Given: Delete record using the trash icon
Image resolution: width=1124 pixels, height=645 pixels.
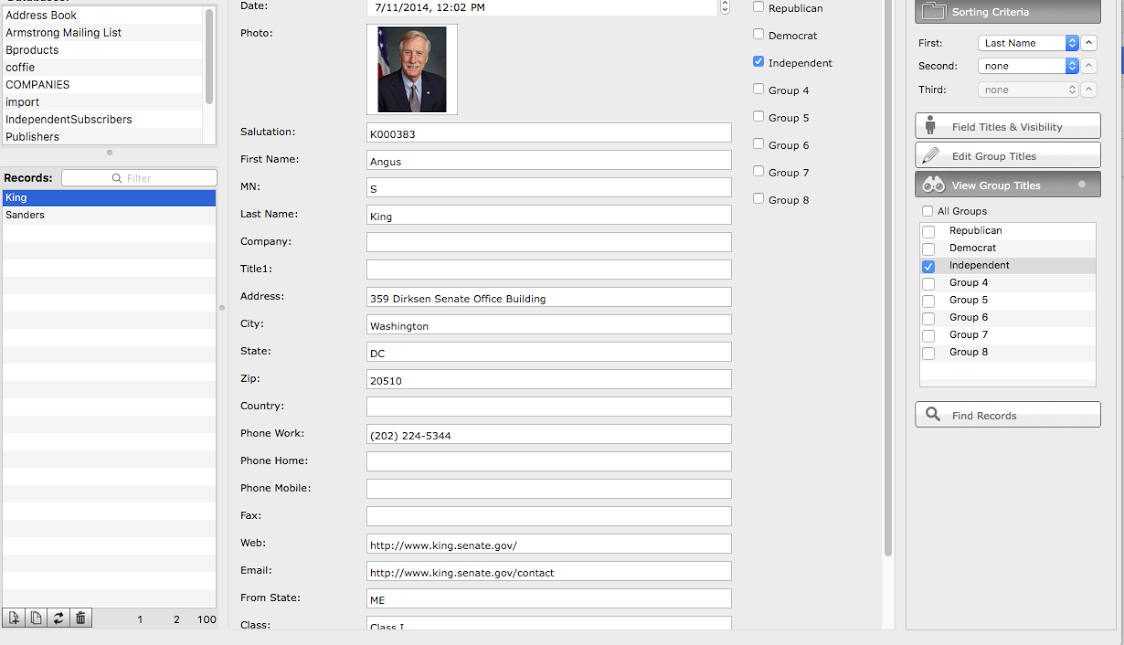Looking at the screenshot, I should pos(81,619).
